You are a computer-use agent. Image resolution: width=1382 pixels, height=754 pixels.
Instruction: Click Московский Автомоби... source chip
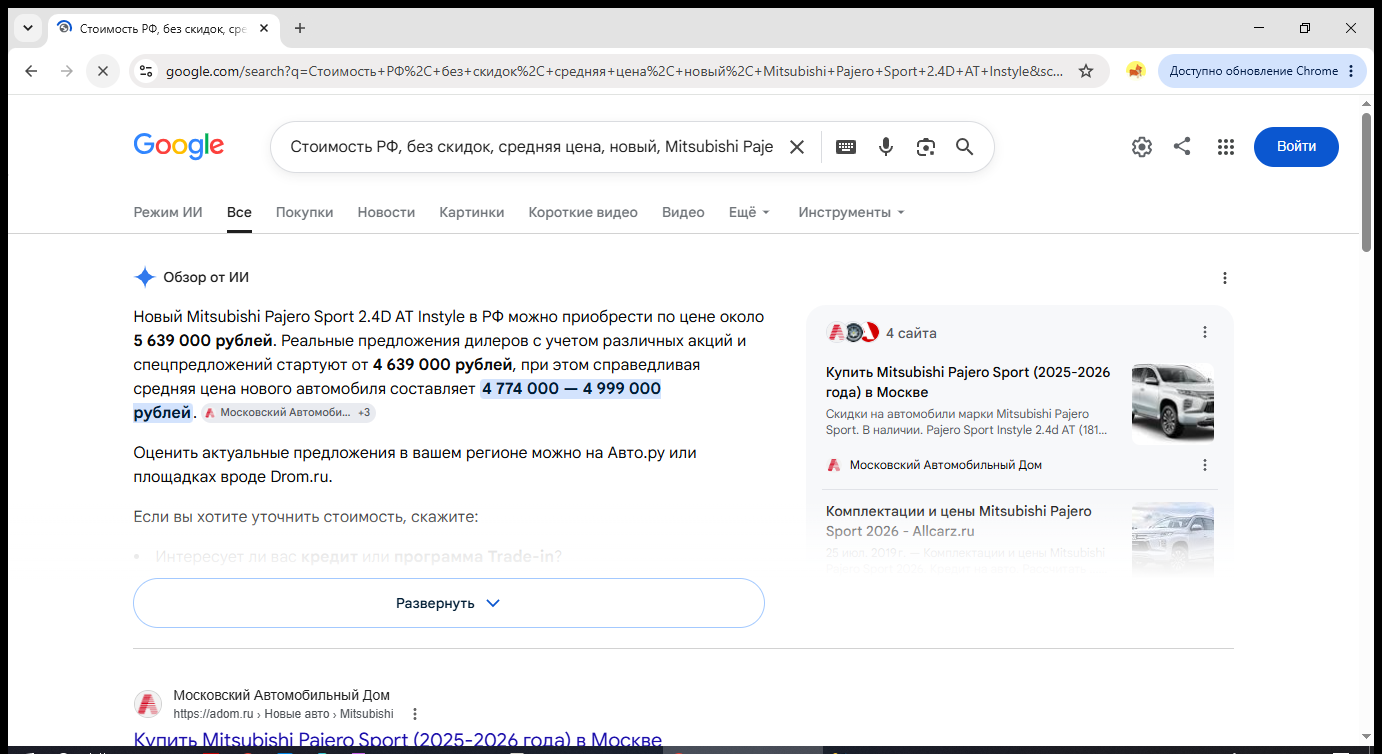(288, 412)
